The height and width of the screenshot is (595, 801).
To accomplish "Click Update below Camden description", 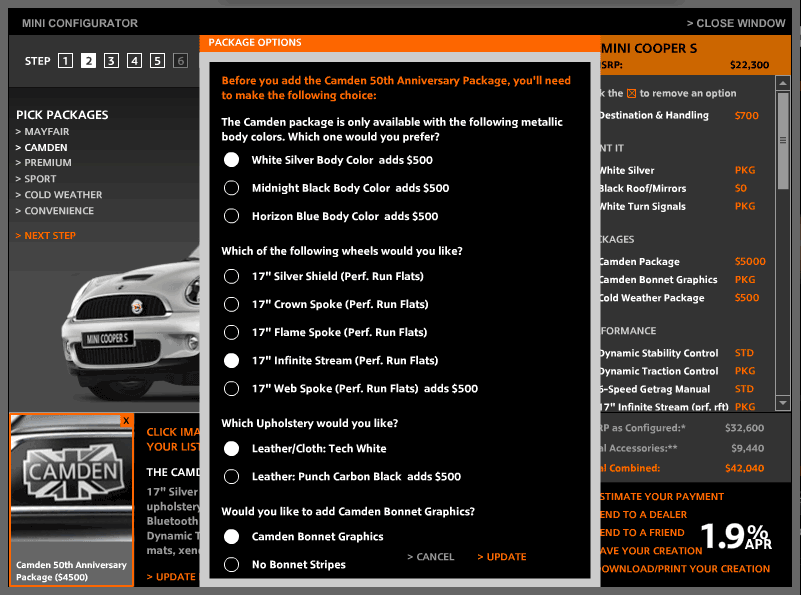I will click(171, 577).
